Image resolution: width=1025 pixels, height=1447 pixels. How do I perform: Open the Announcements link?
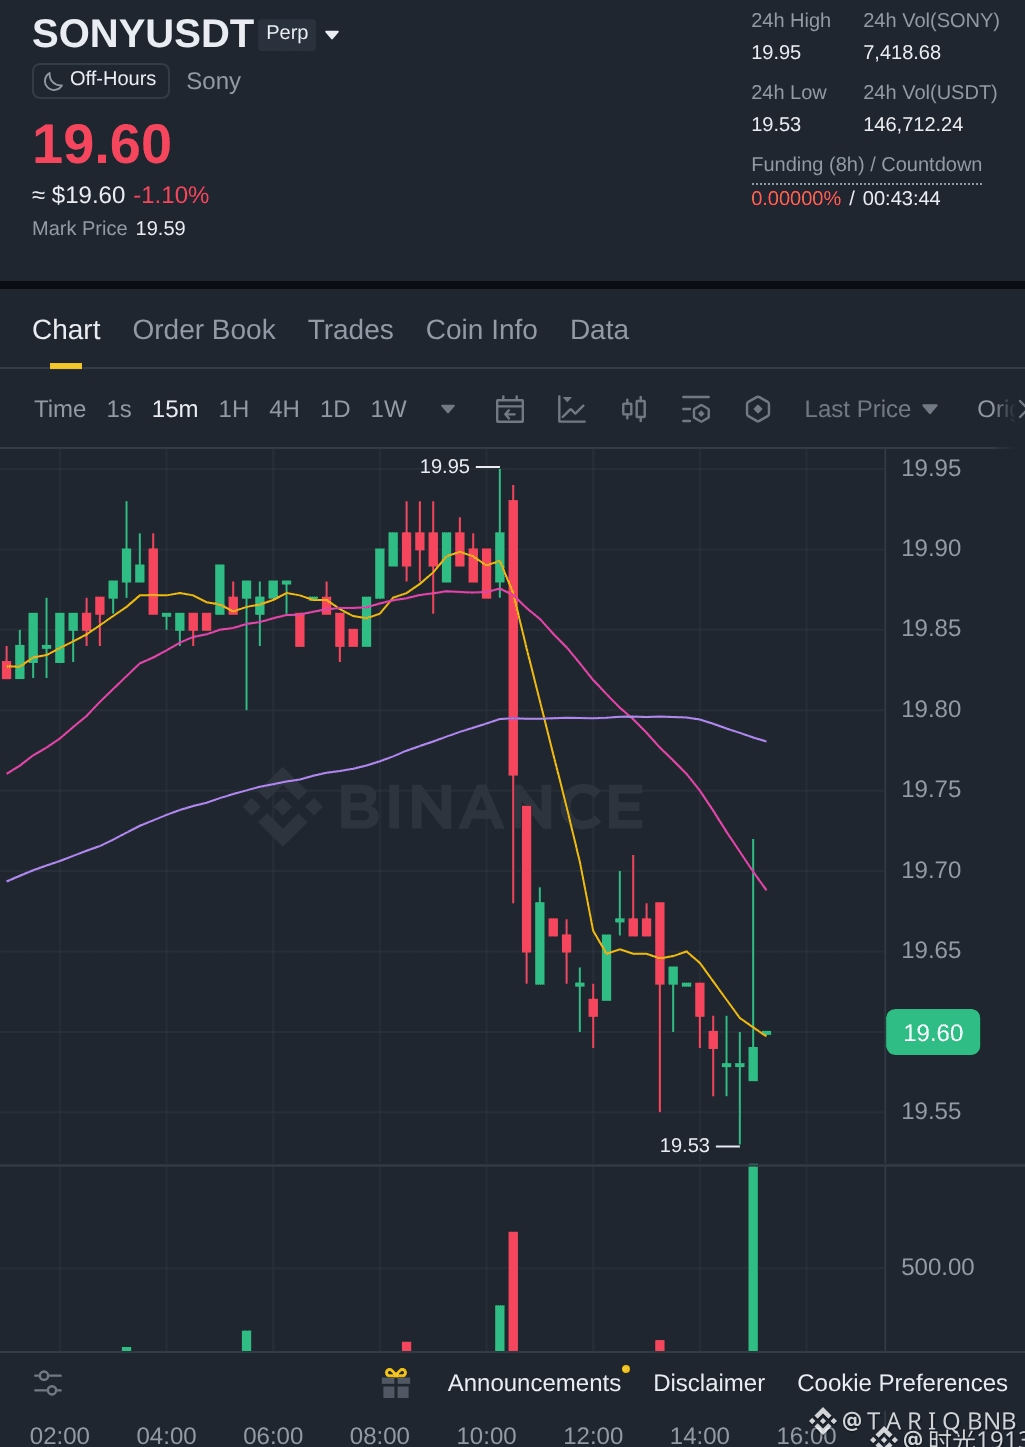(534, 1383)
